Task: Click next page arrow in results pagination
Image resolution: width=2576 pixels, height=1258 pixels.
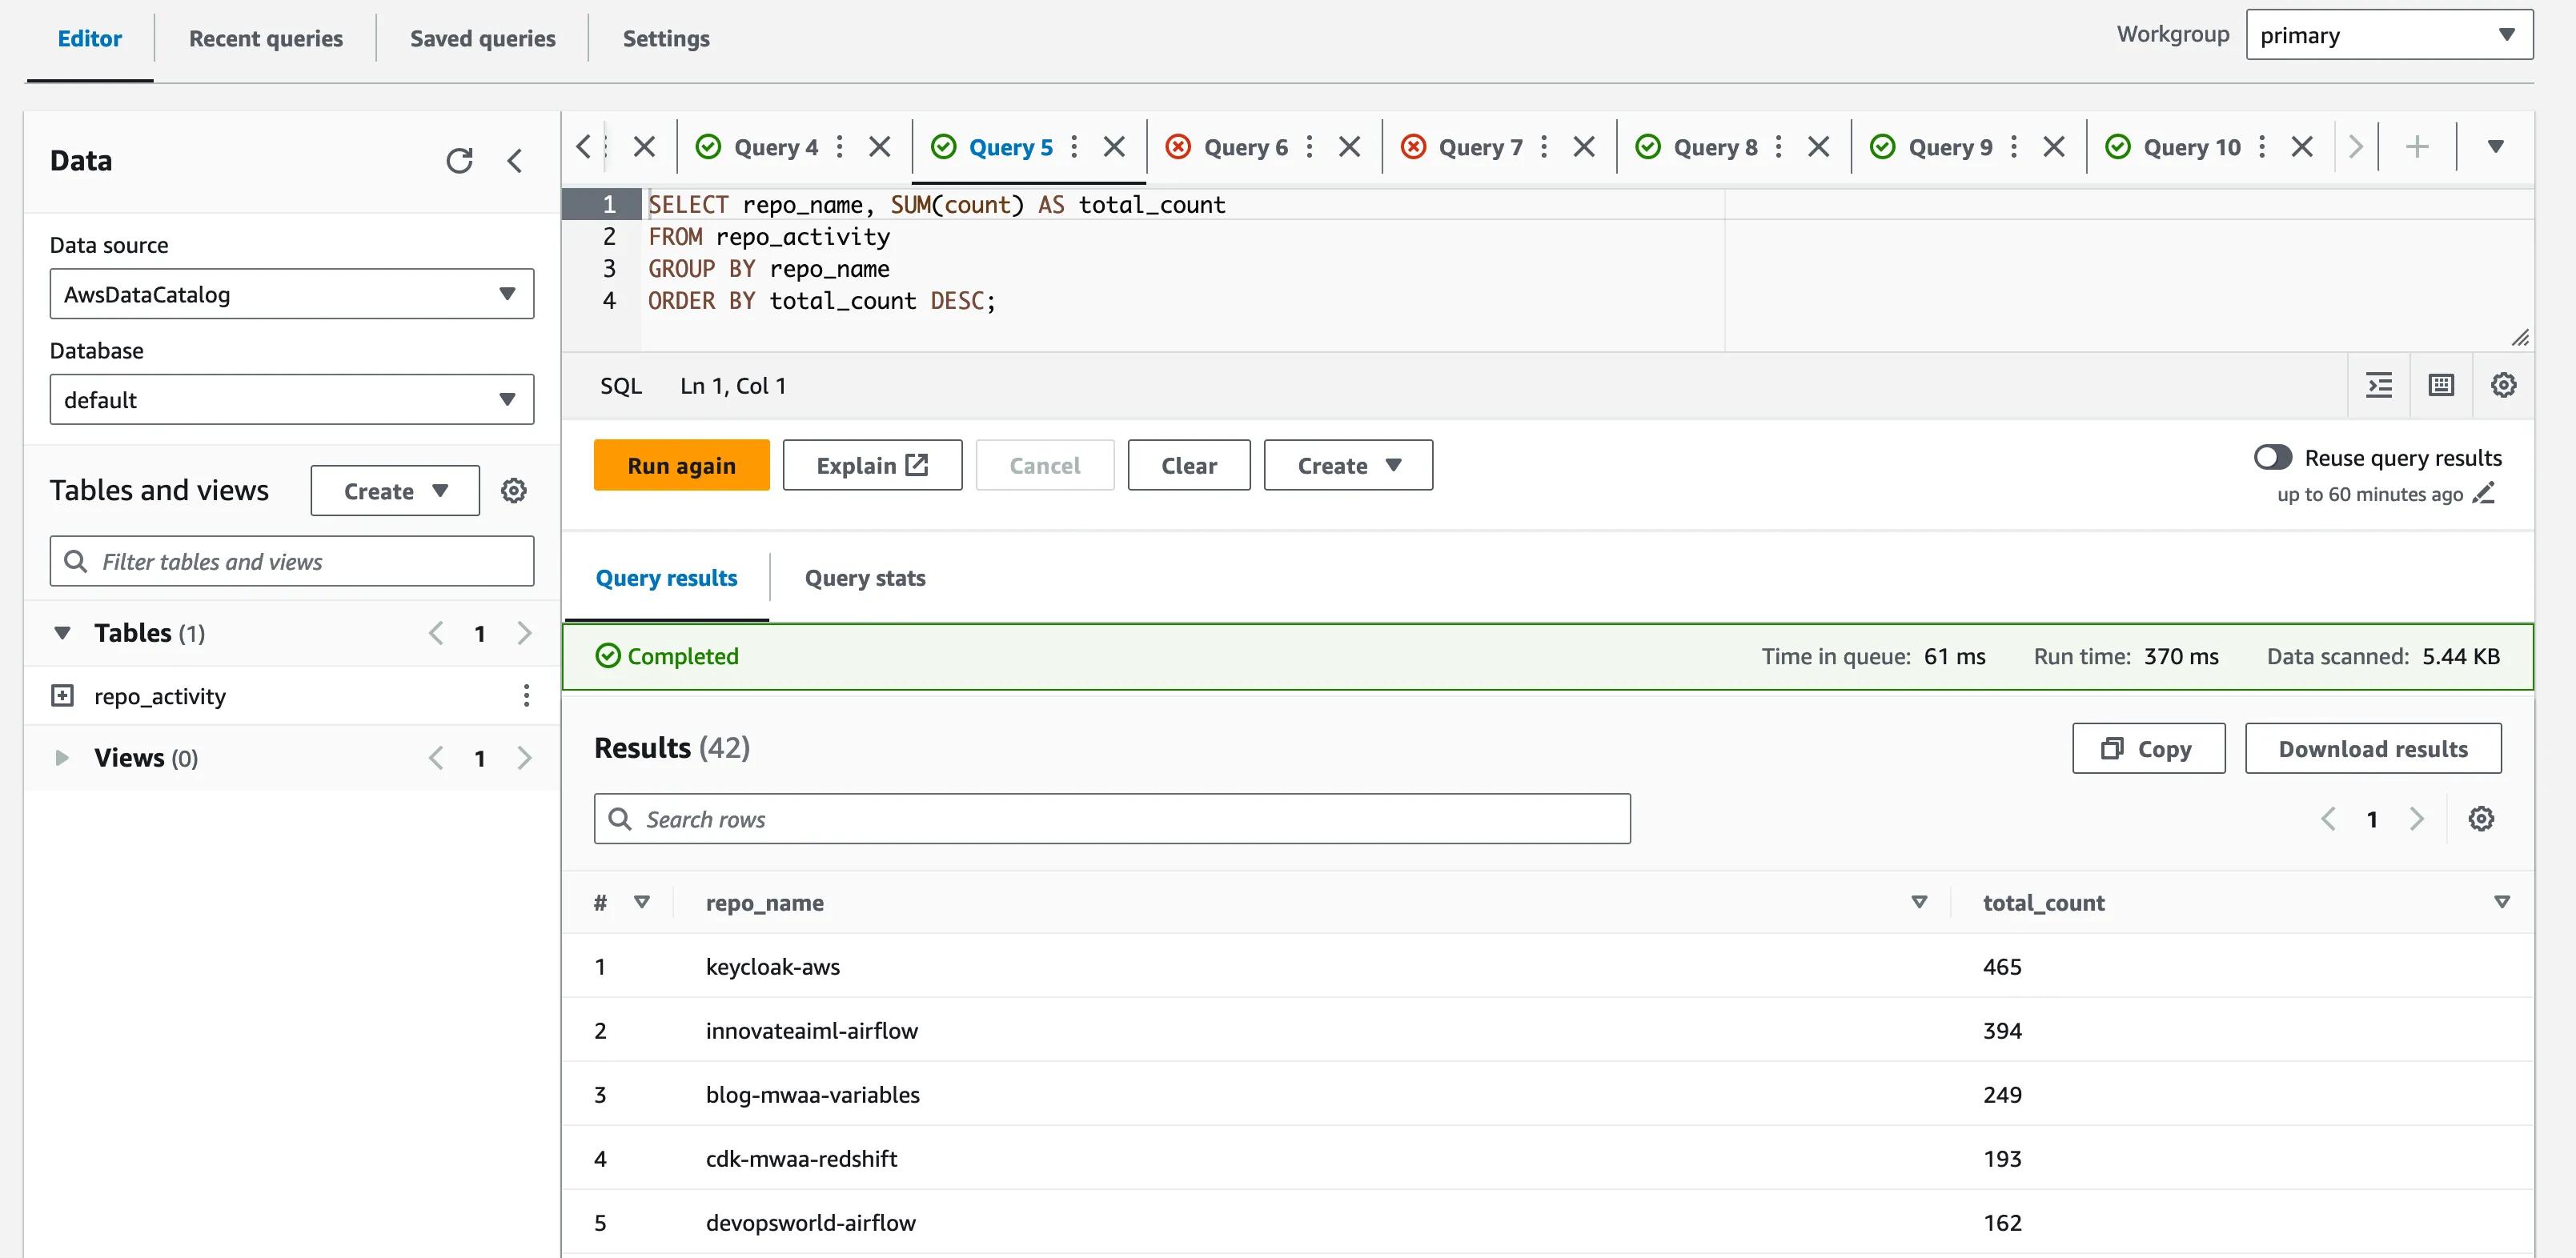Action: 2417,816
